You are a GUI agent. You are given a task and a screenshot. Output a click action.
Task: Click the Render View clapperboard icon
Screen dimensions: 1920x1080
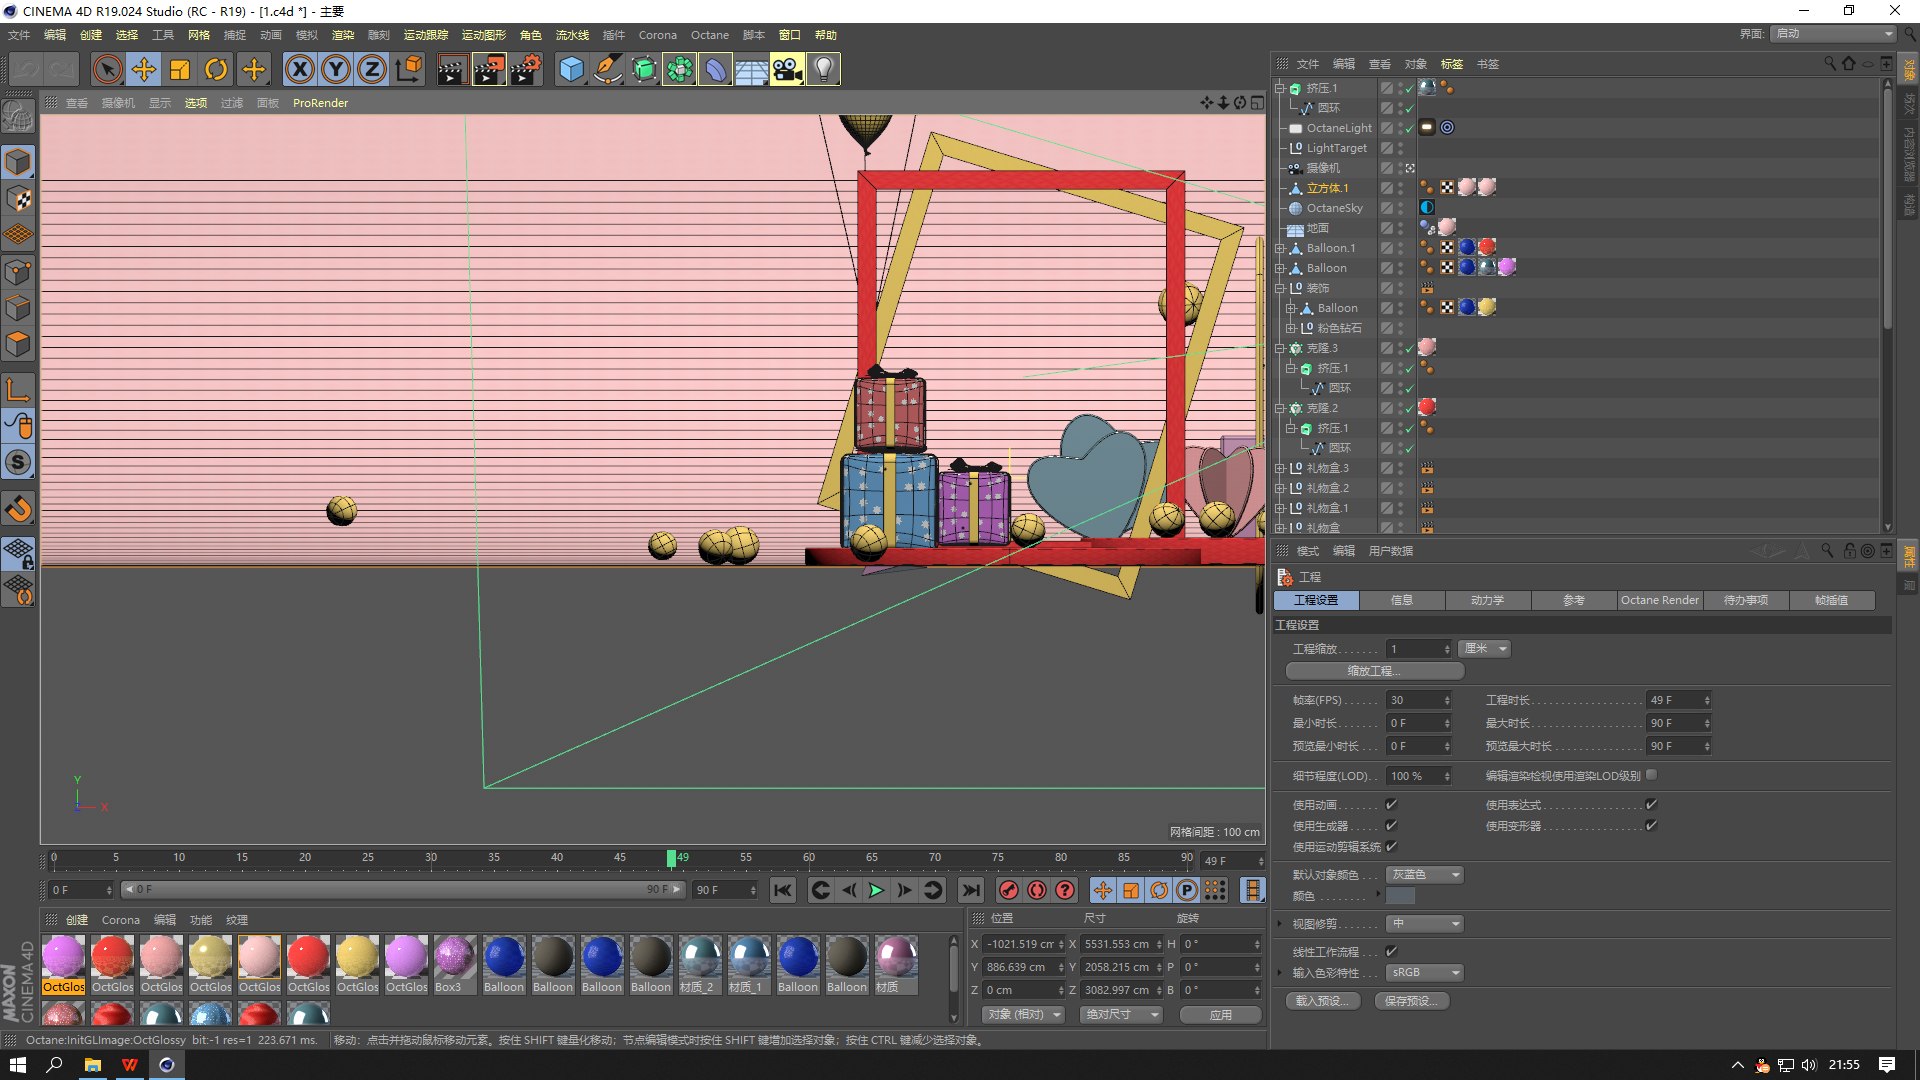tap(452, 69)
